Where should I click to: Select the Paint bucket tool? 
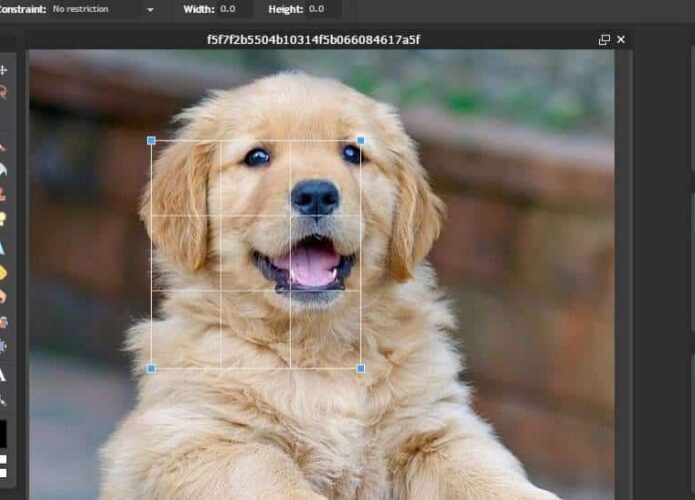pyautogui.click(x=3, y=170)
